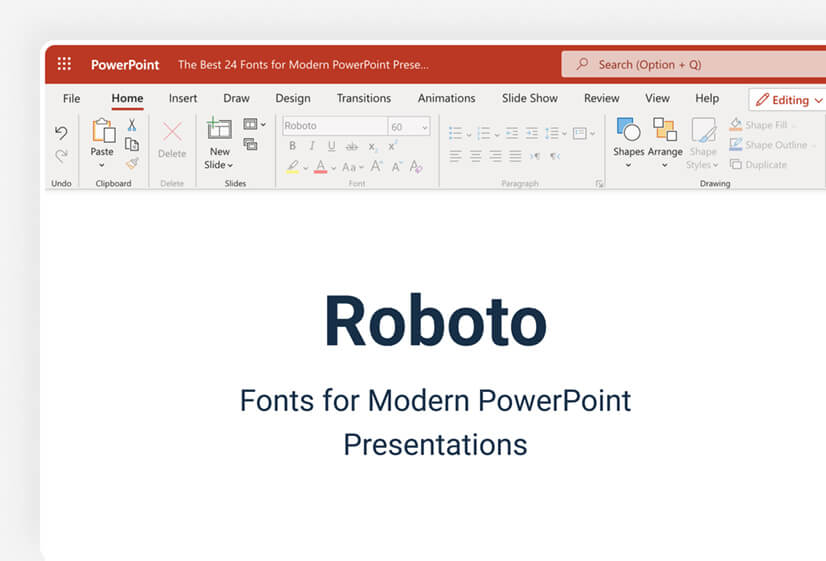
Task: Click the PowerPoint app name link
Action: click(125, 65)
